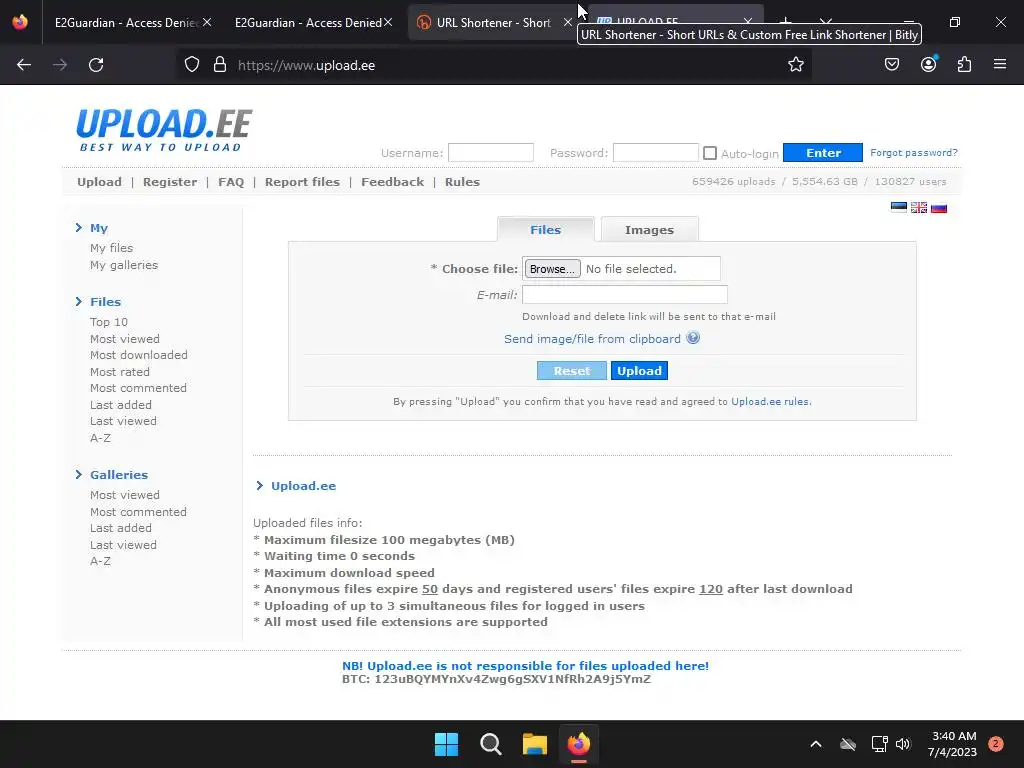Screen dimensions: 1024x768
Task: Switch language to Russian flag
Action: click(x=939, y=208)
